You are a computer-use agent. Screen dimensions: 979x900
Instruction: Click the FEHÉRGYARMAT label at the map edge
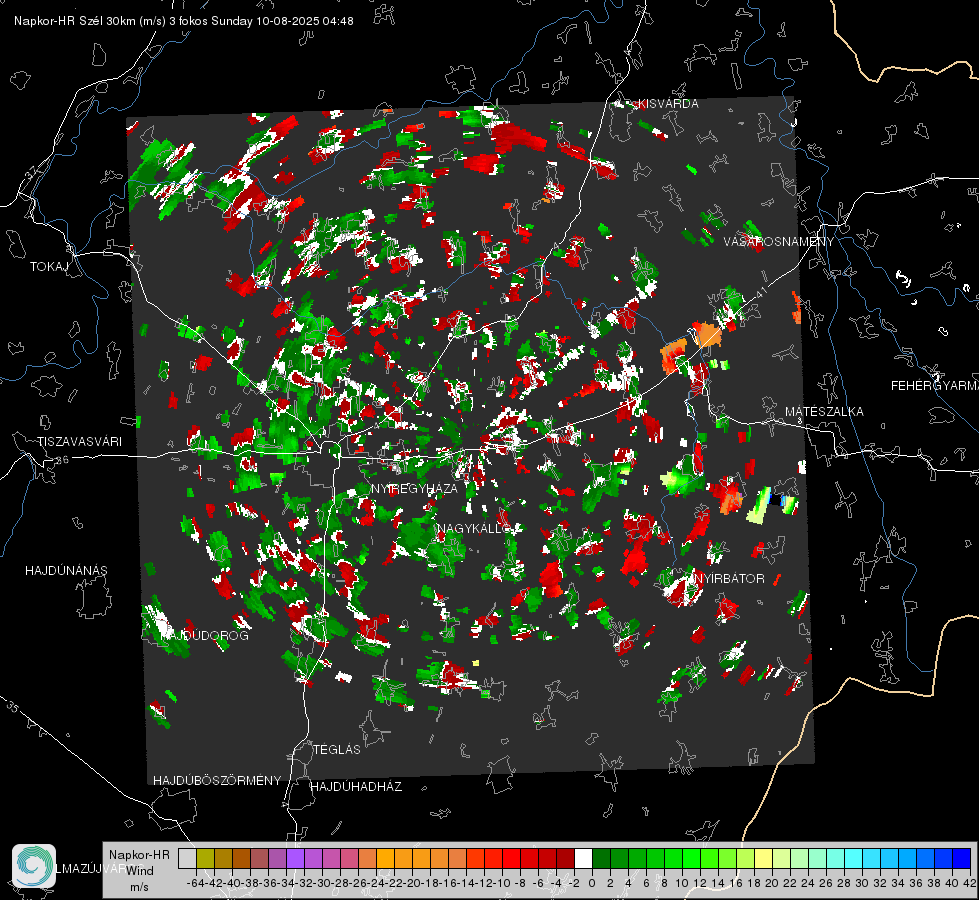pyautogui.click(x=934, y=386)
